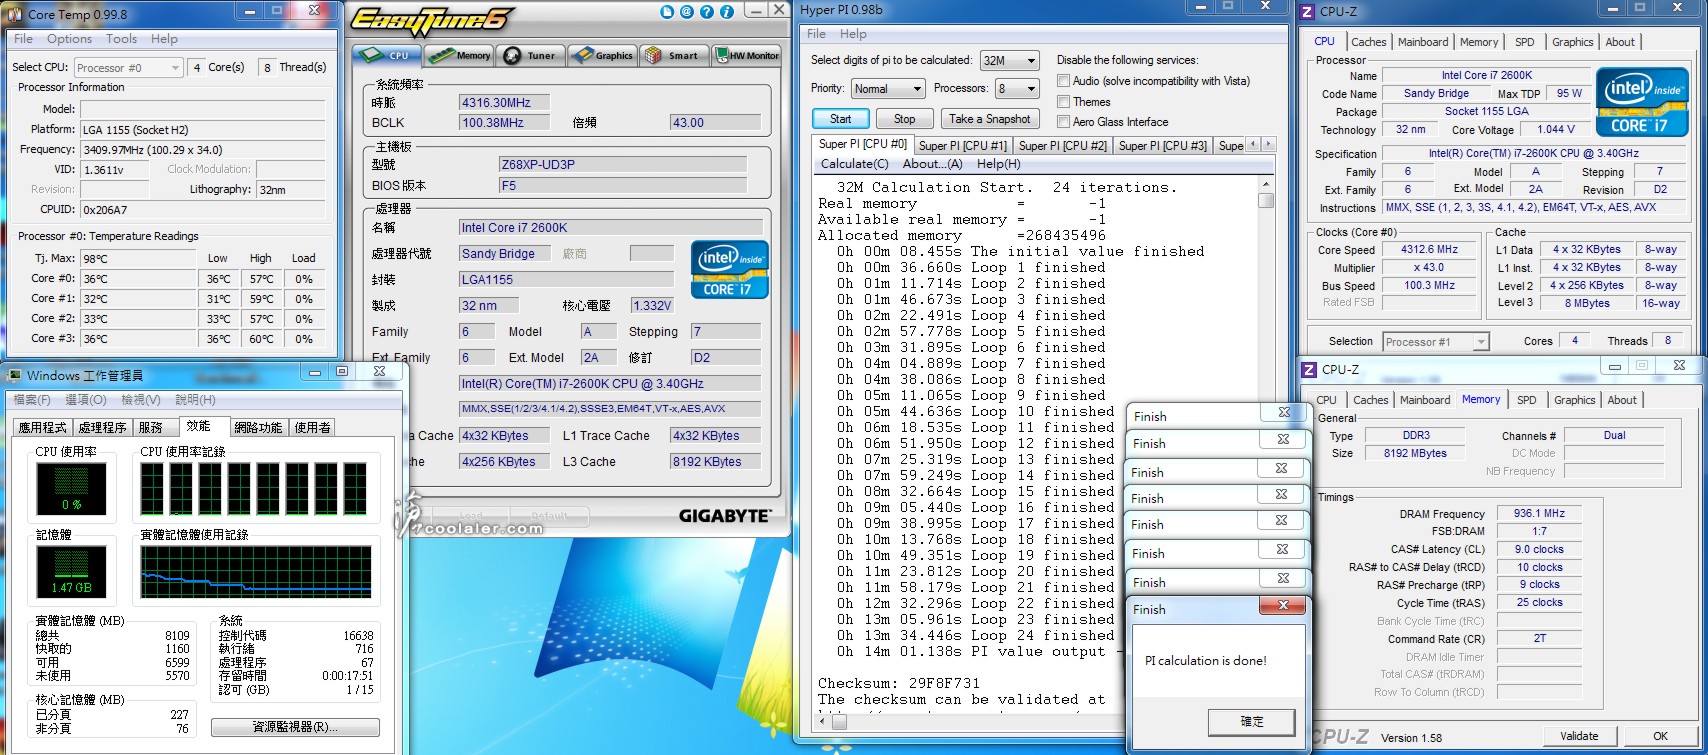This screenshot has width=1708, height=755.
Task: Click the Core Temp title bar thermometer icon
Action: tap(16, 13)
